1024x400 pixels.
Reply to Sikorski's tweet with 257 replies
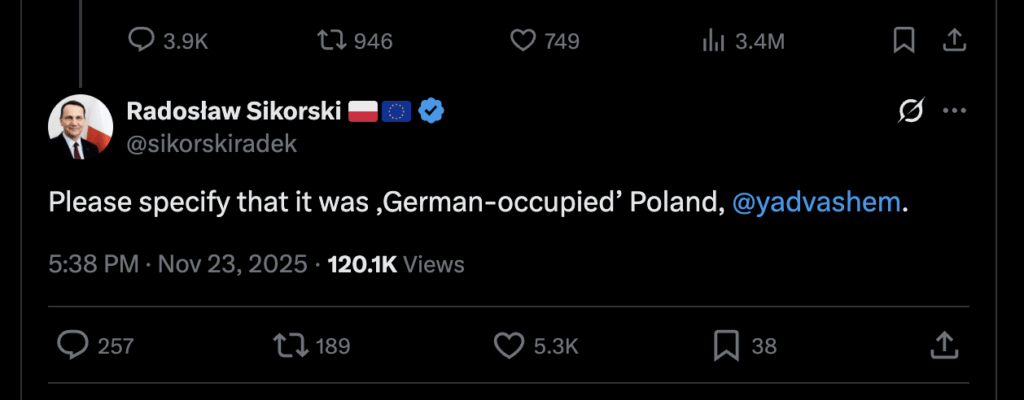[73, 345]
